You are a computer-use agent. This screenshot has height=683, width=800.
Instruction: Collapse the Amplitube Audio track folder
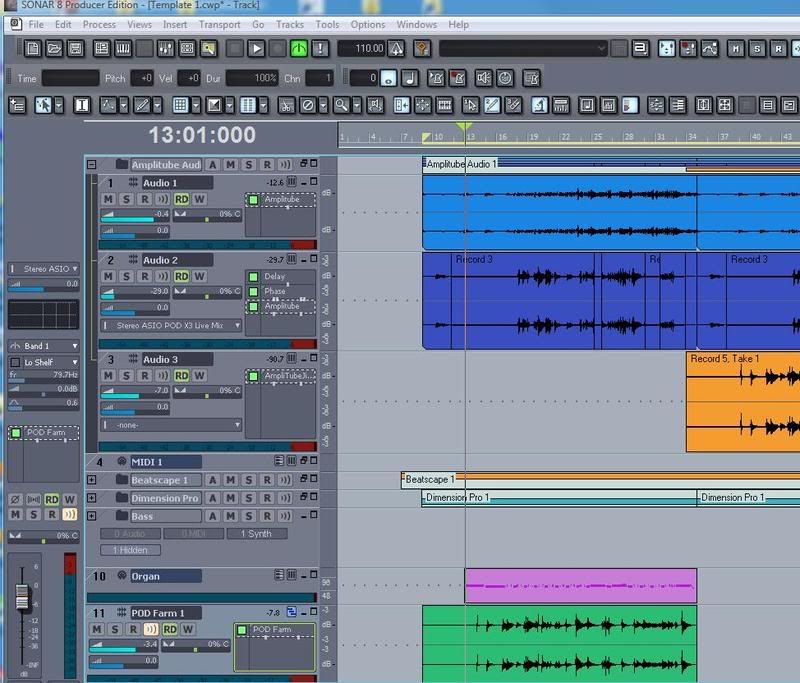(x=92, y=165)
